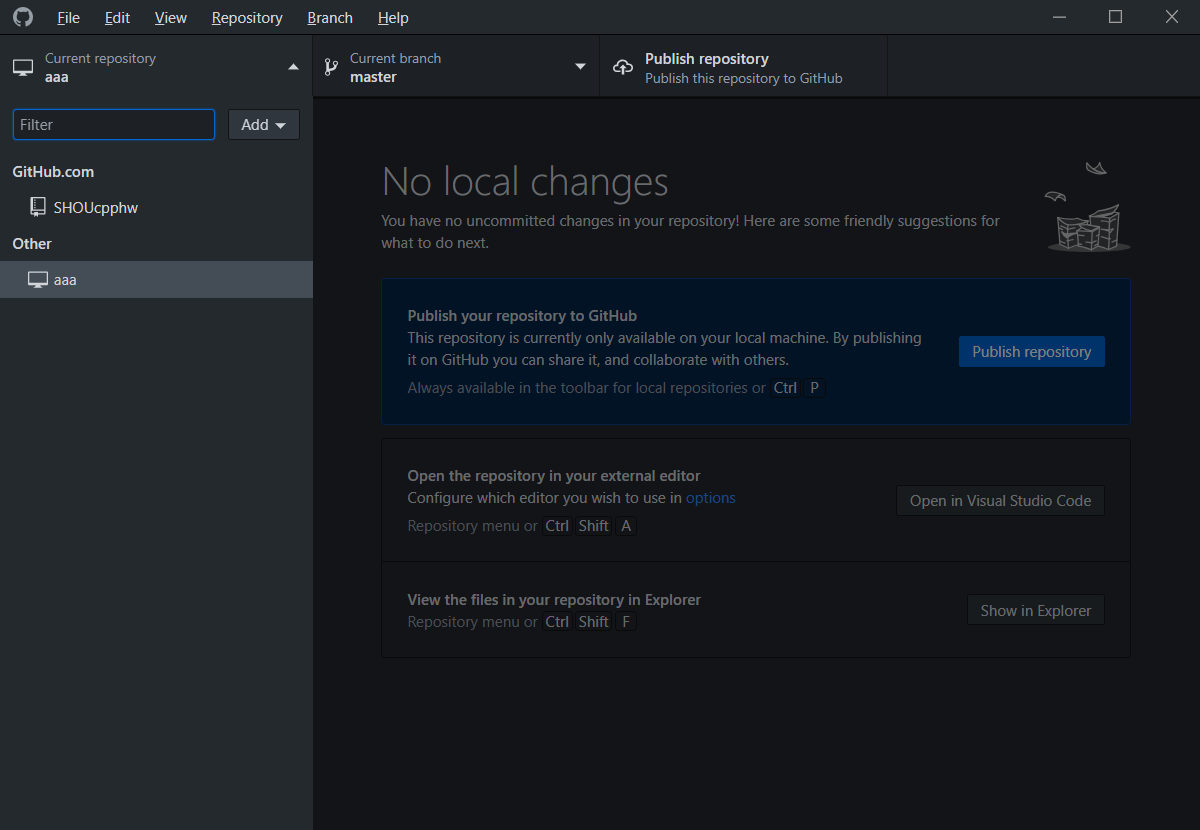The width and height of the screenshot is (1200, 830).
Task: Click the No local changes heading
Action: [x=525, y=182]
